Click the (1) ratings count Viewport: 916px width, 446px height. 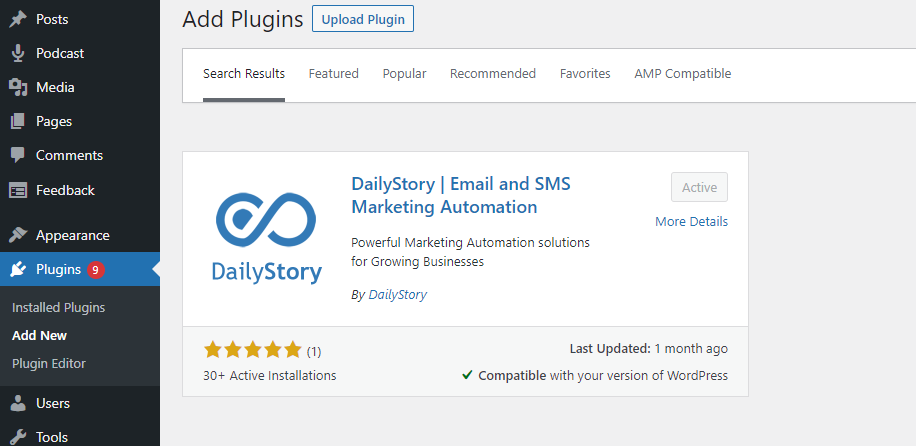314,351
